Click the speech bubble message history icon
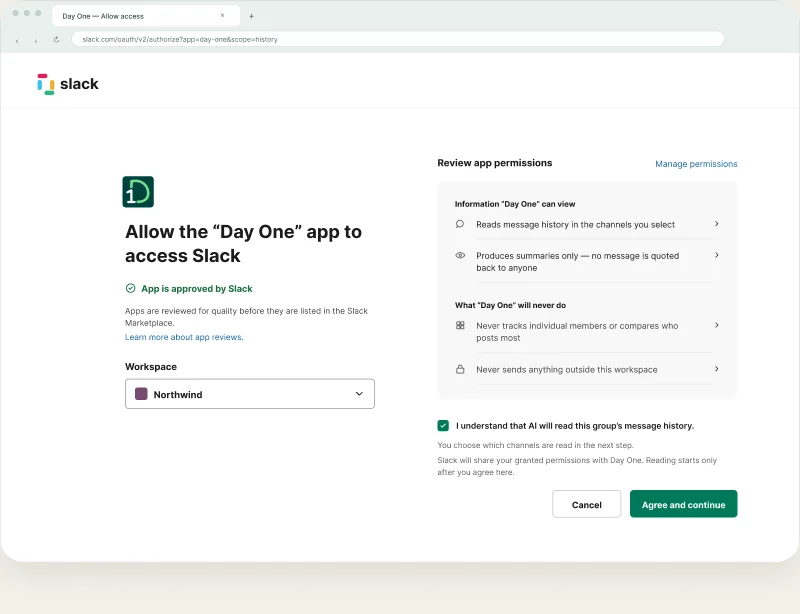 [460, 224]
